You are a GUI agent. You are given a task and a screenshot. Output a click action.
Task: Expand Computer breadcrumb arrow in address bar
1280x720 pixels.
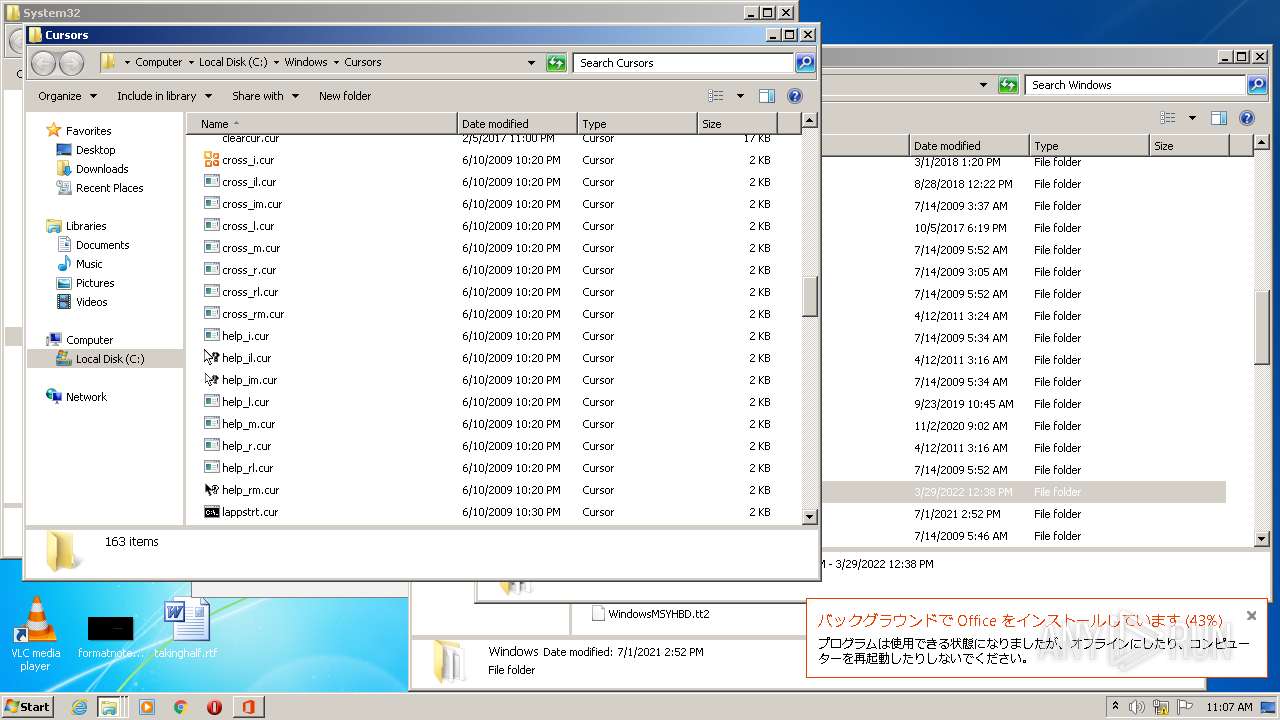pos(190,62)
